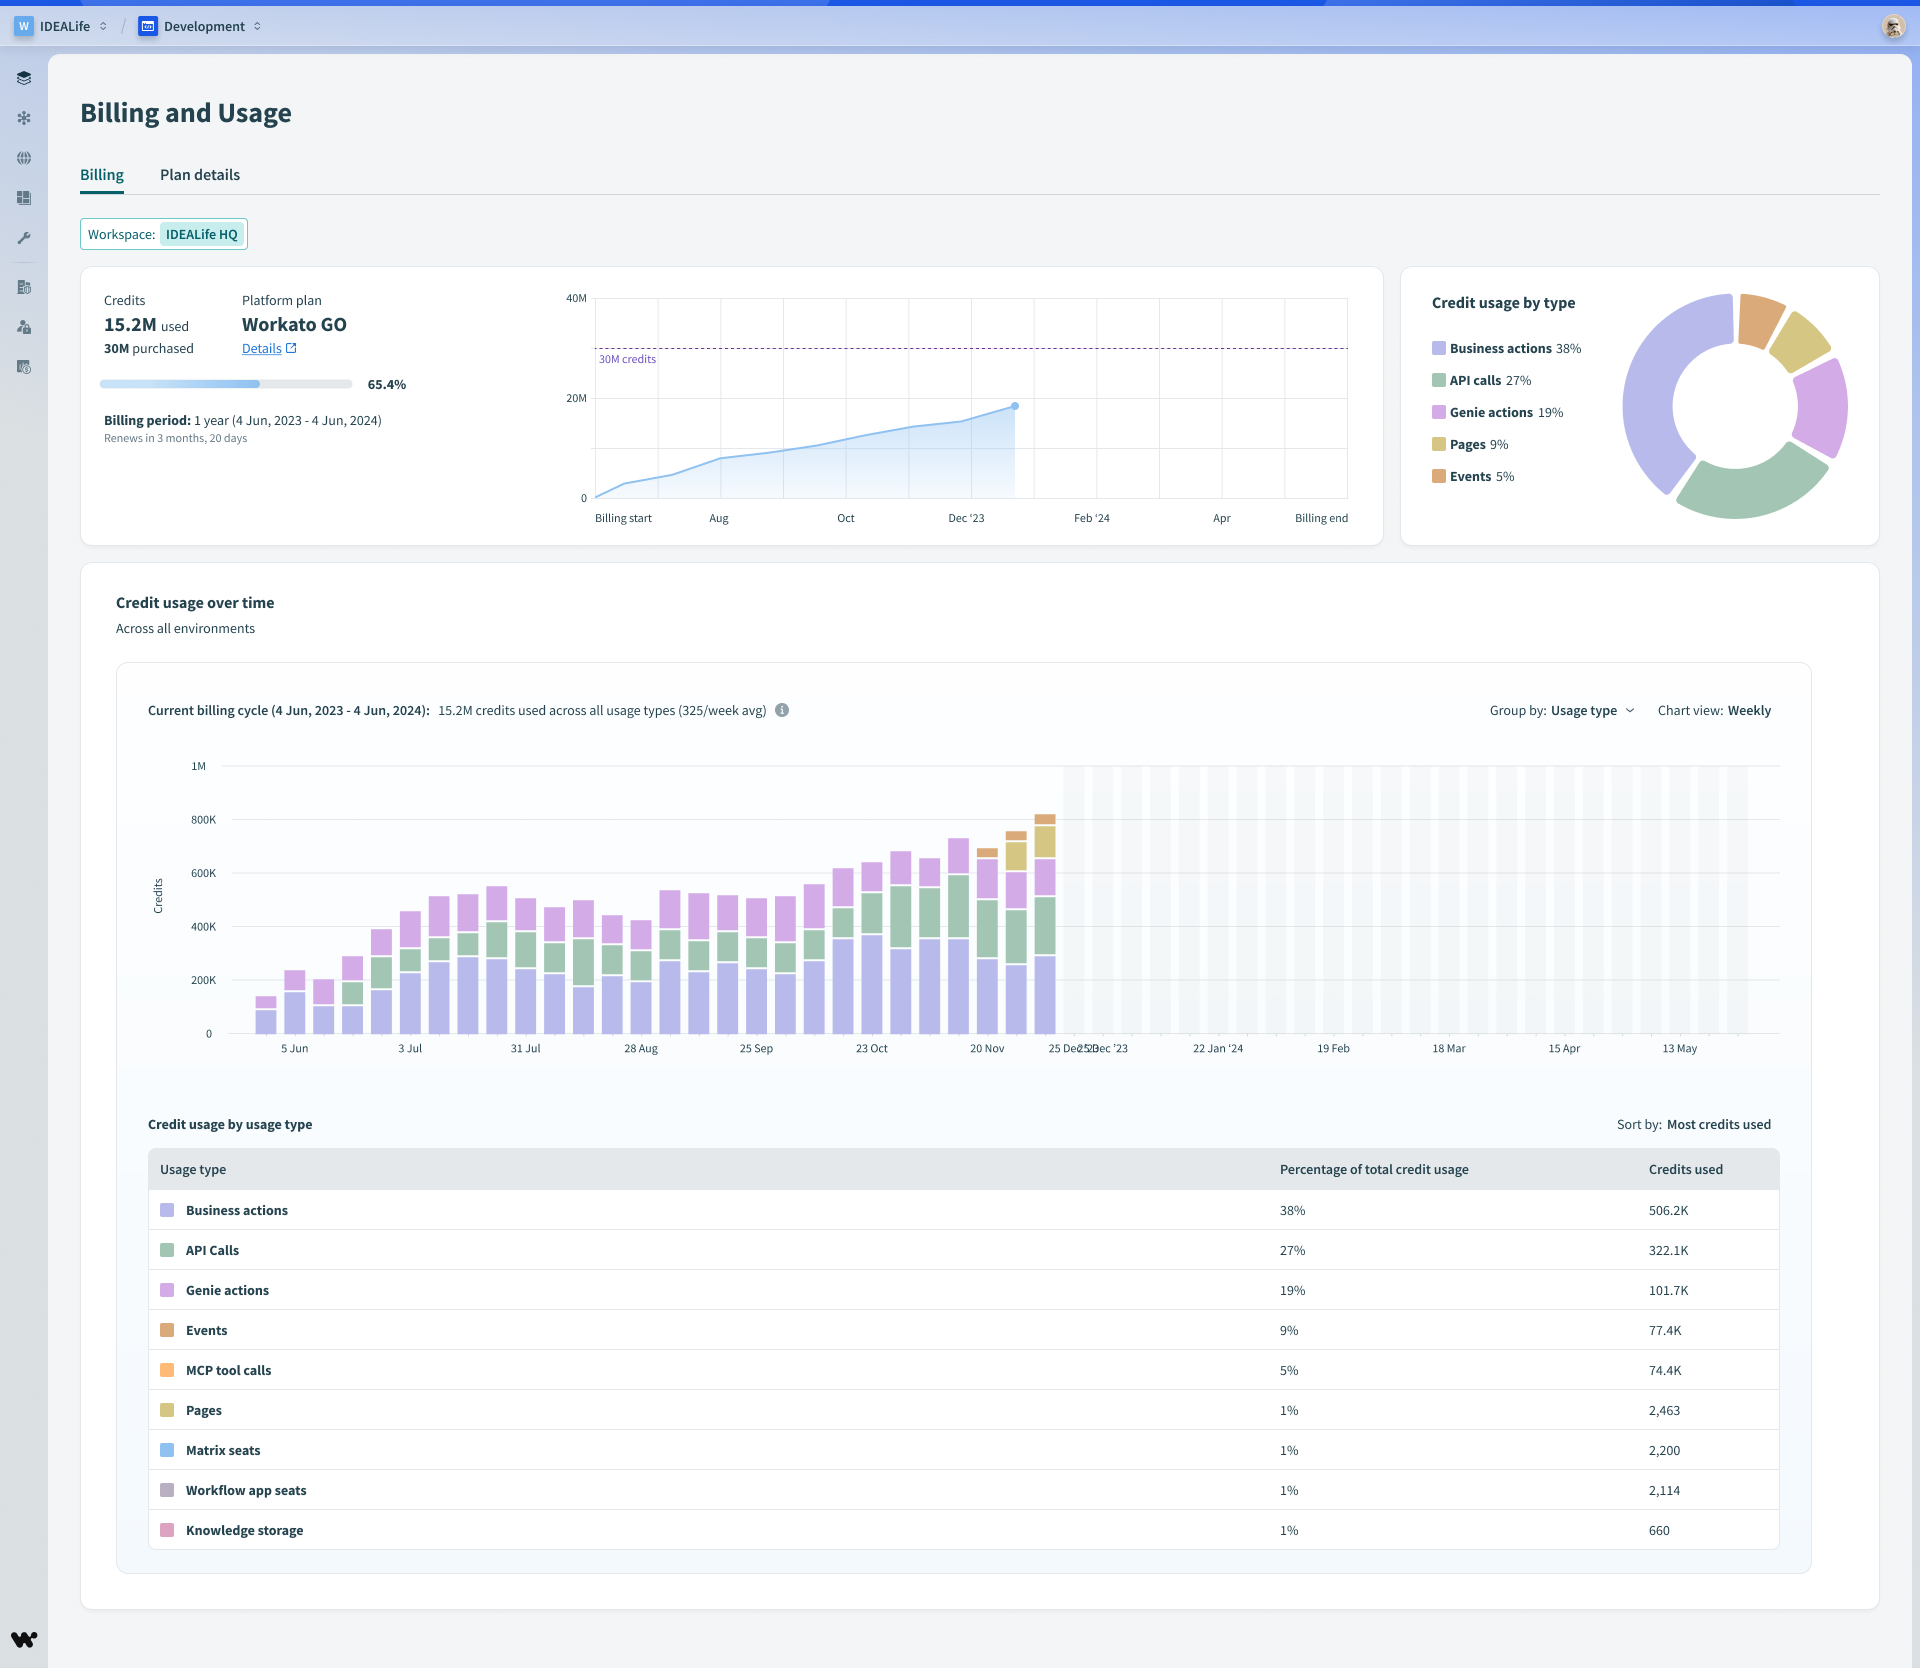
Task: Open the platform plan Details link
Action: [x=262, y=348]
